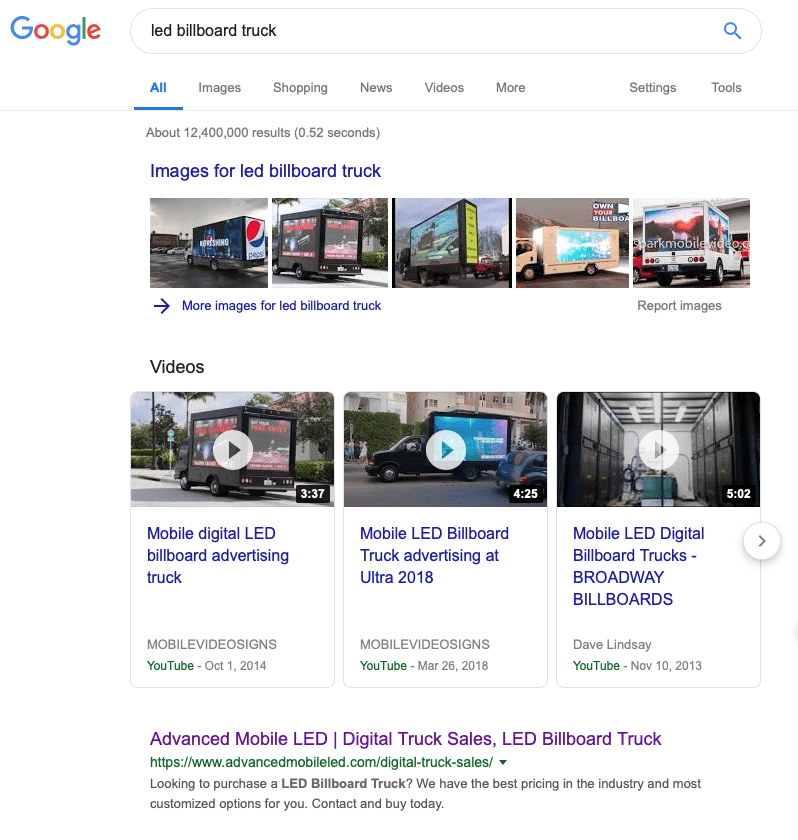The image size is (798, 840).
Task: Click the 5:02 duration badge
Action: 739,493
